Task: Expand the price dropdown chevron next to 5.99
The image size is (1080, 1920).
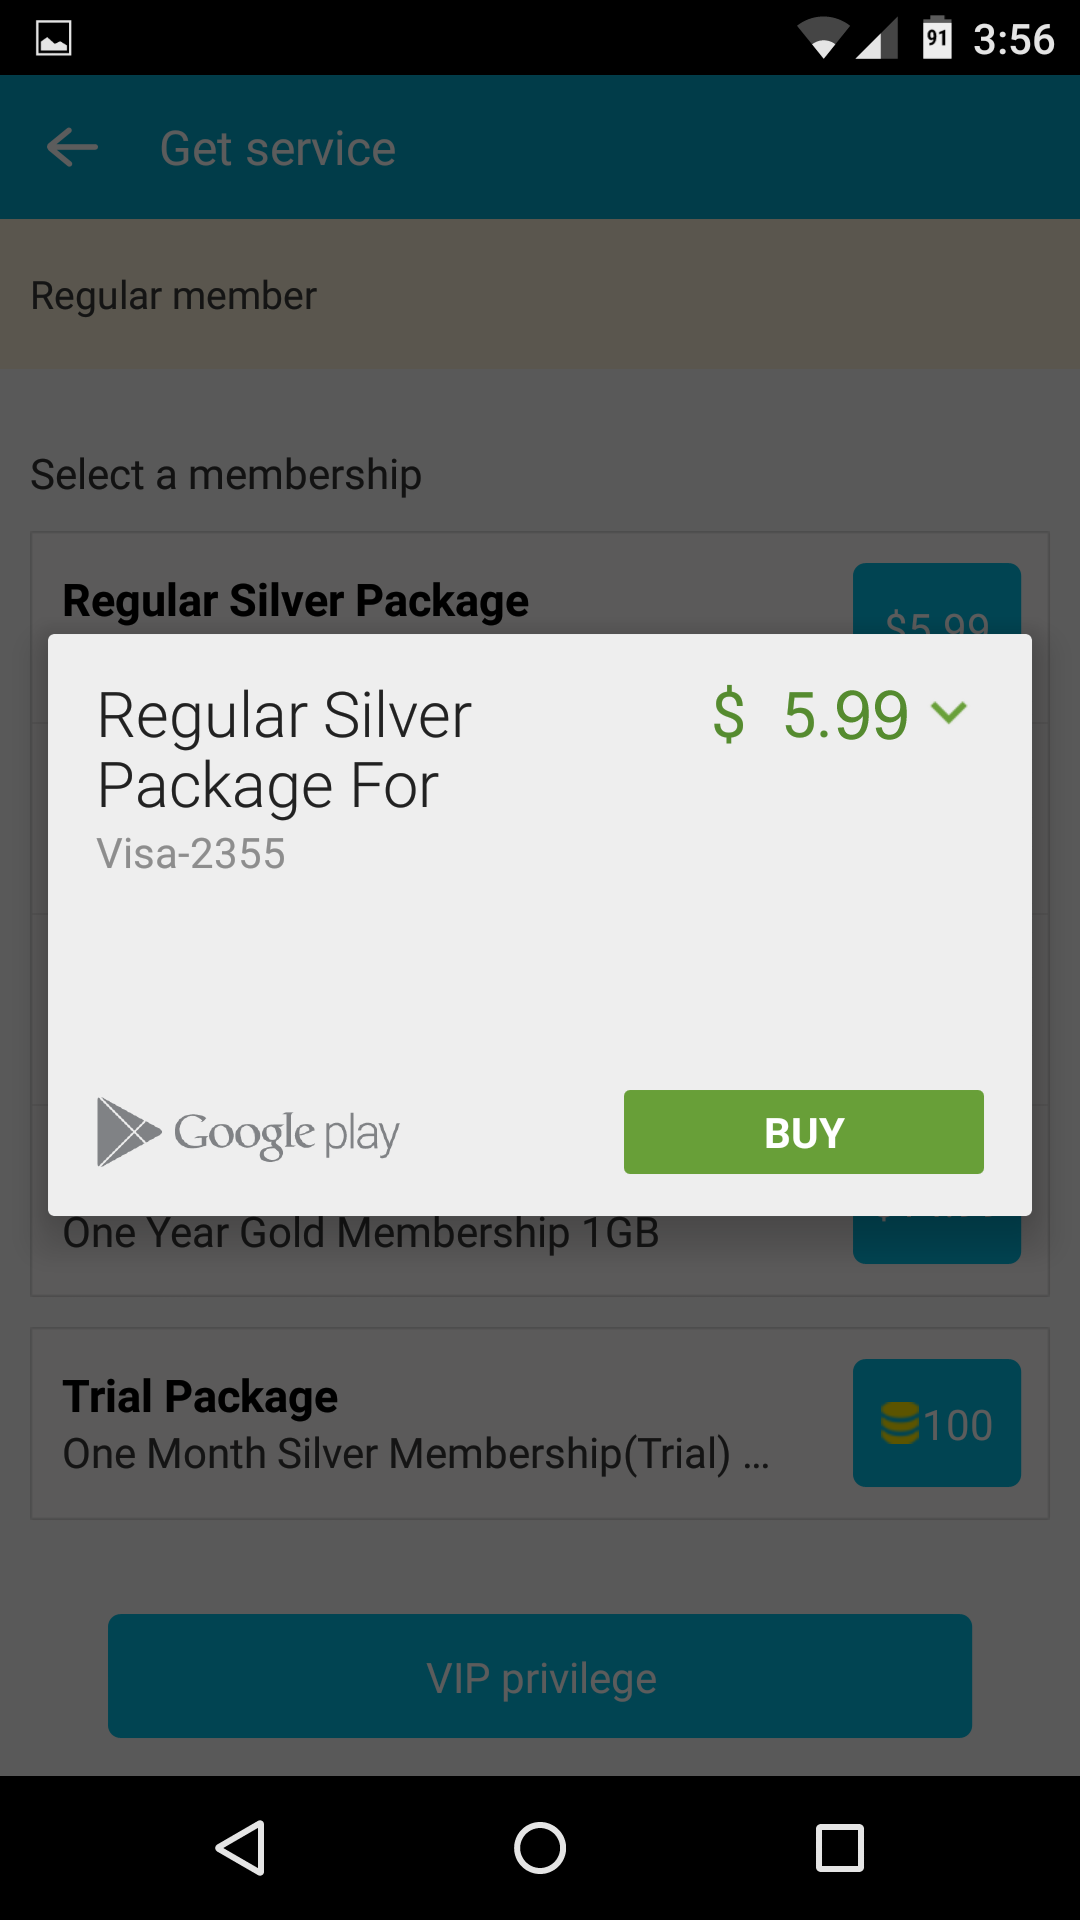Action: (948, 712)
